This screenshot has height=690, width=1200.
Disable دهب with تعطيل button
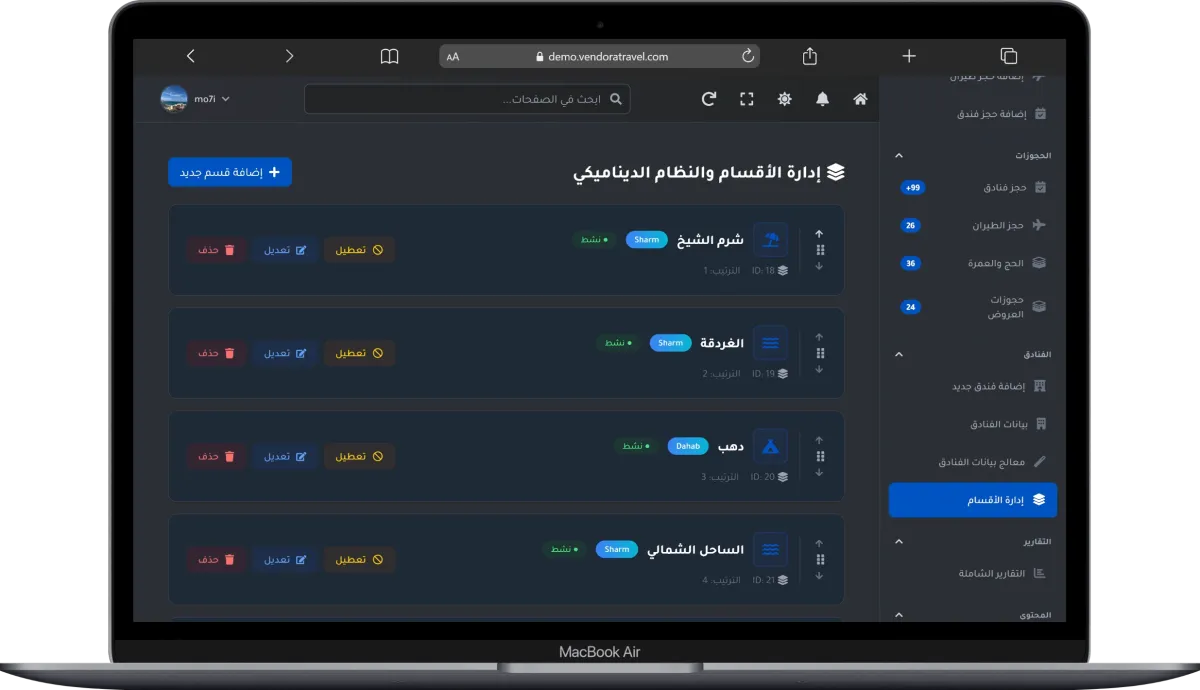(359, 456)
